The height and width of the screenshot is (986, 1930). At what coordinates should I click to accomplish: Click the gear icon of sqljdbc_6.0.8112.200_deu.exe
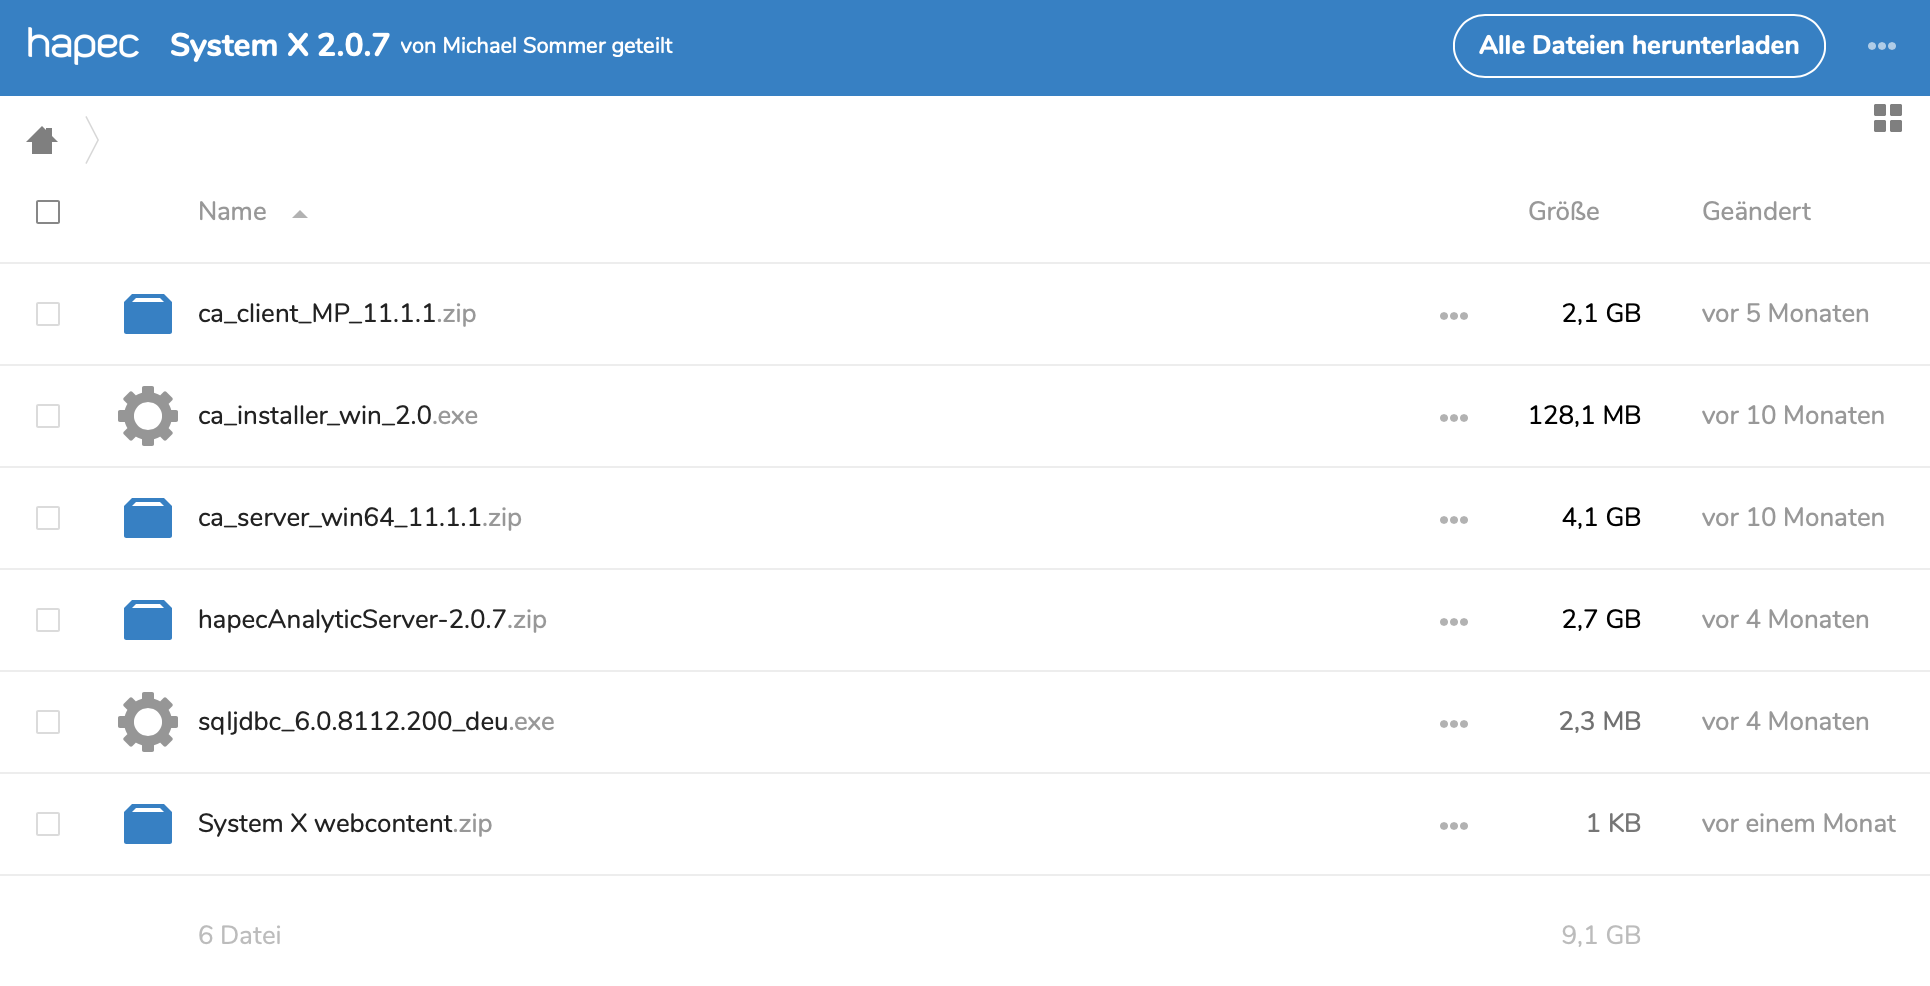click(x=148, y=722)
